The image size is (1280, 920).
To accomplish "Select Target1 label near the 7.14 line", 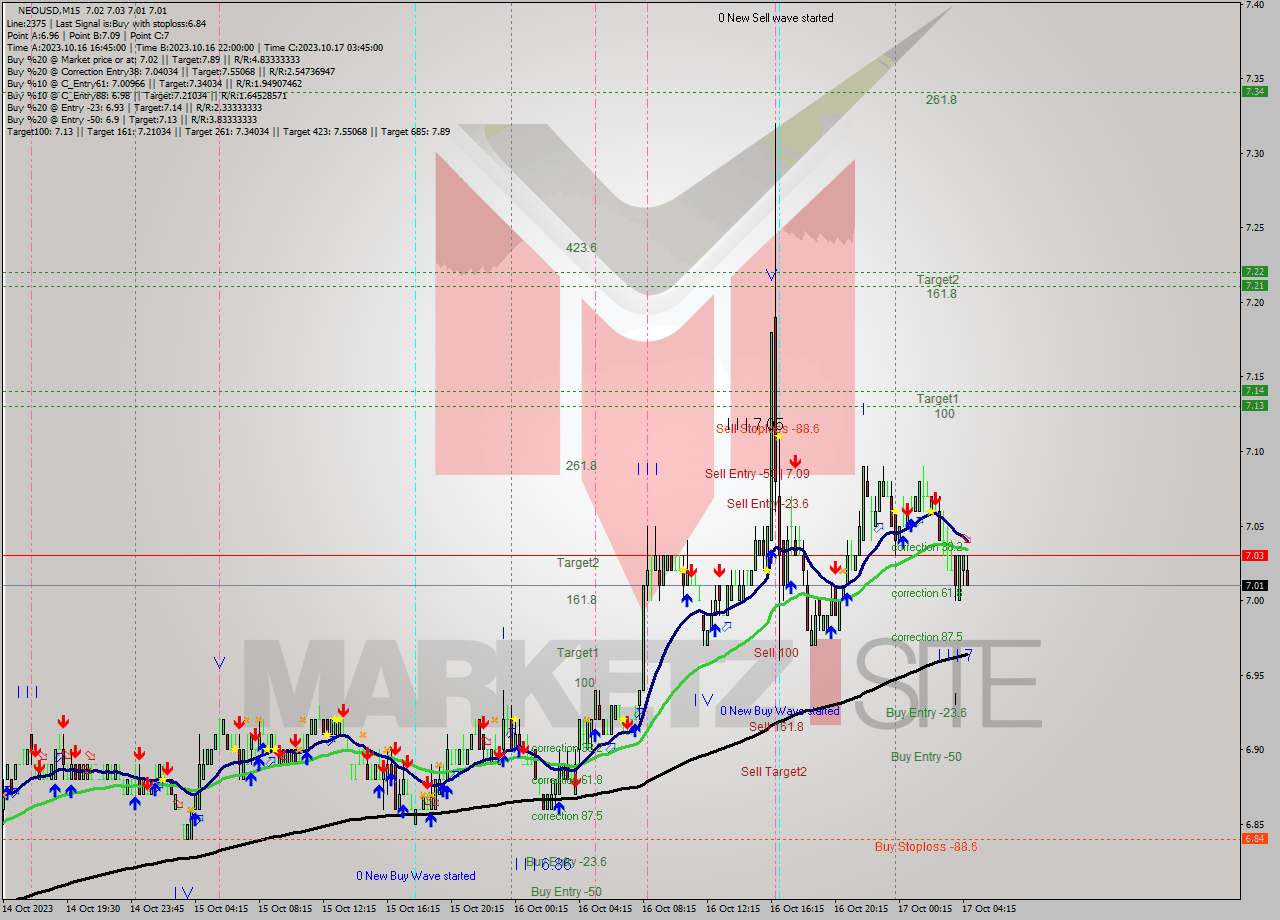I will 938,399.
